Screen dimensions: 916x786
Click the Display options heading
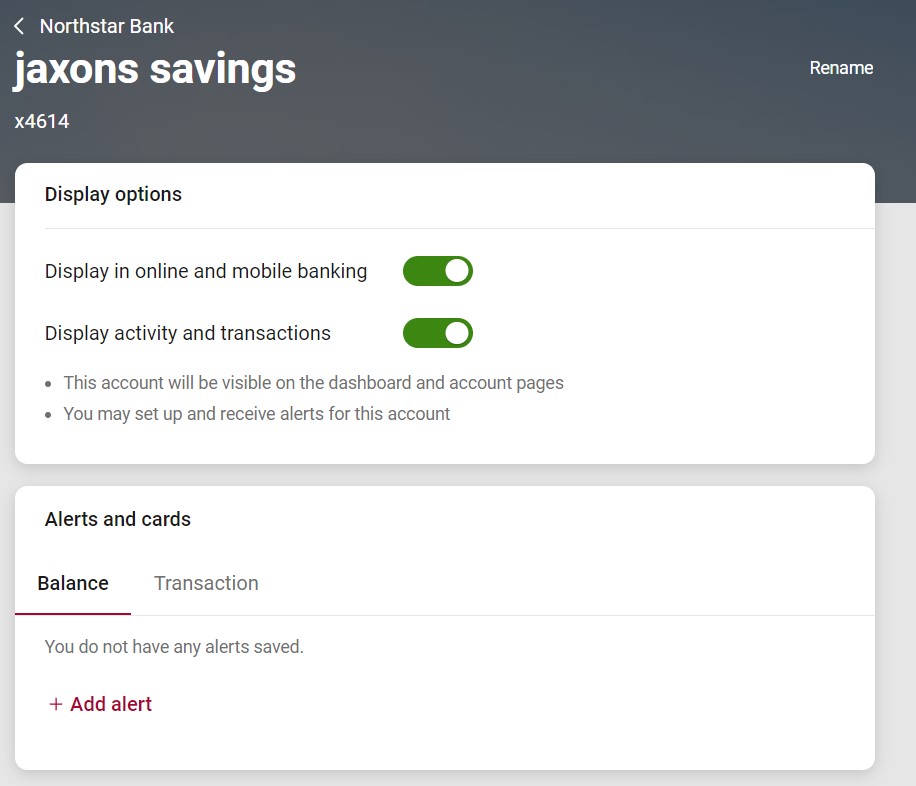click(113, 194)
